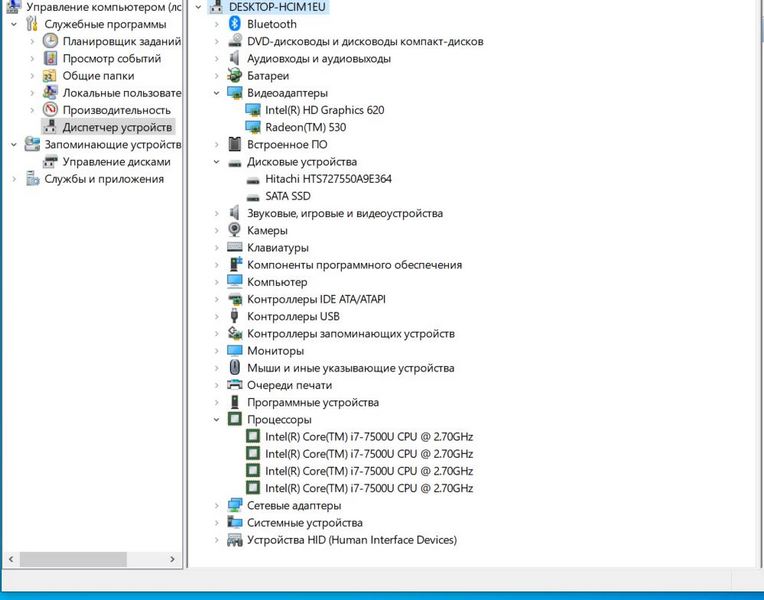Select the SATA SSD device

coord(287,196)
